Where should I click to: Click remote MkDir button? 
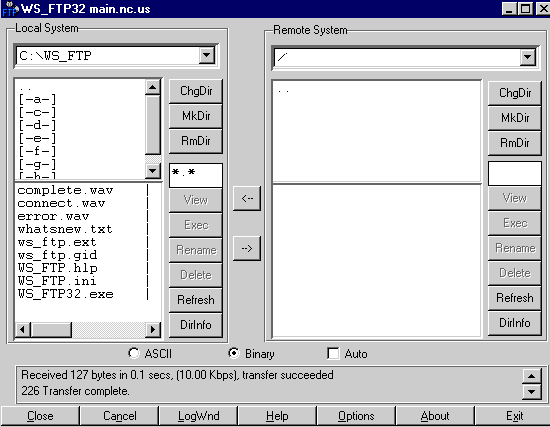click(x=515, y=118)
